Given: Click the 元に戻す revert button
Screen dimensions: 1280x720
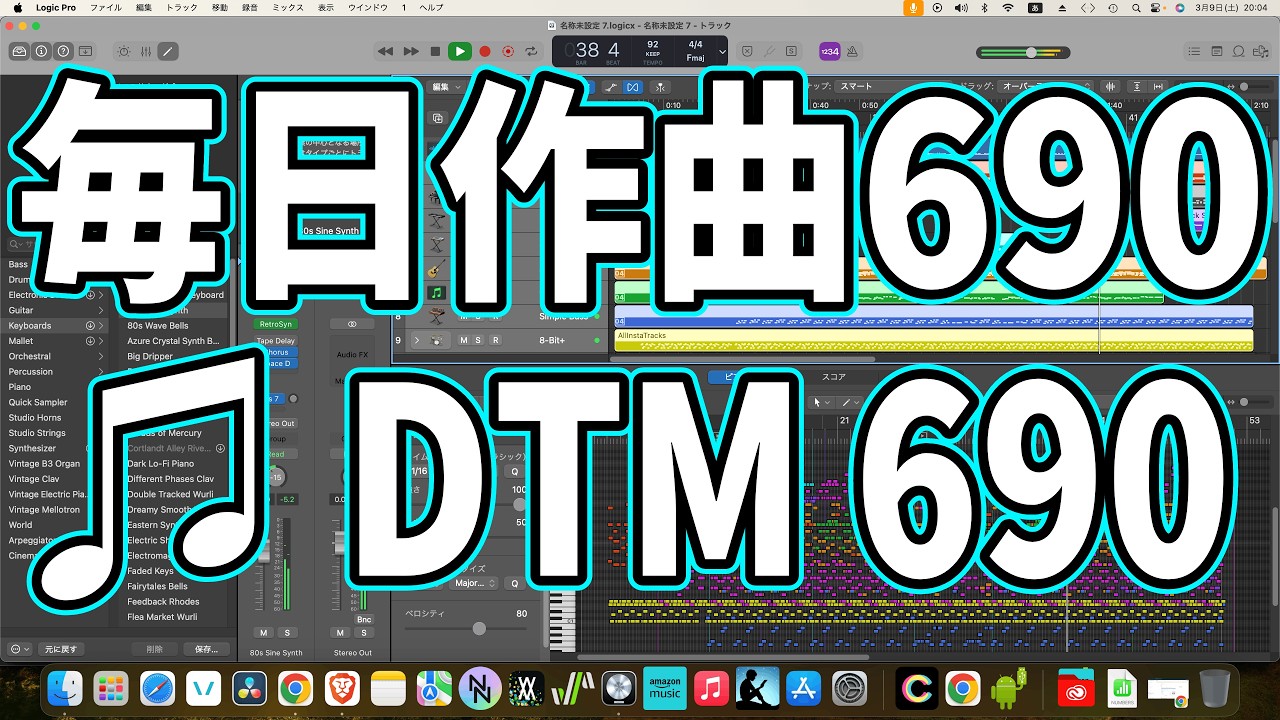Looking at the screenshot, I should [60, 649].
